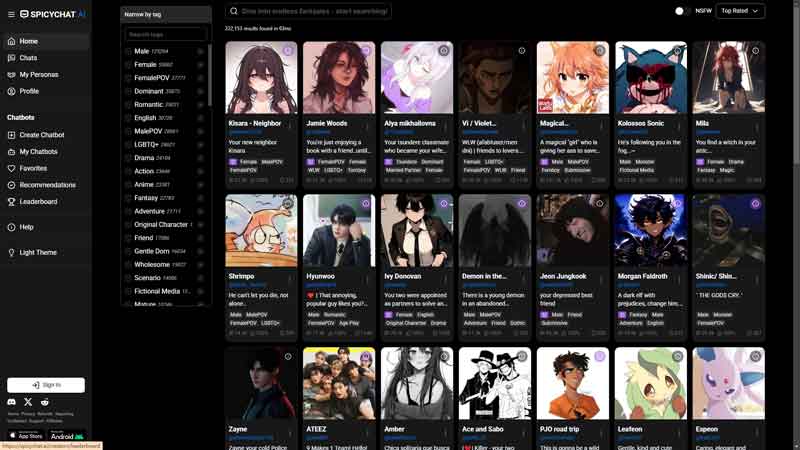Open Recommendations in the sidebar
This screenshot has width=800, height=450.
[46, 185]
